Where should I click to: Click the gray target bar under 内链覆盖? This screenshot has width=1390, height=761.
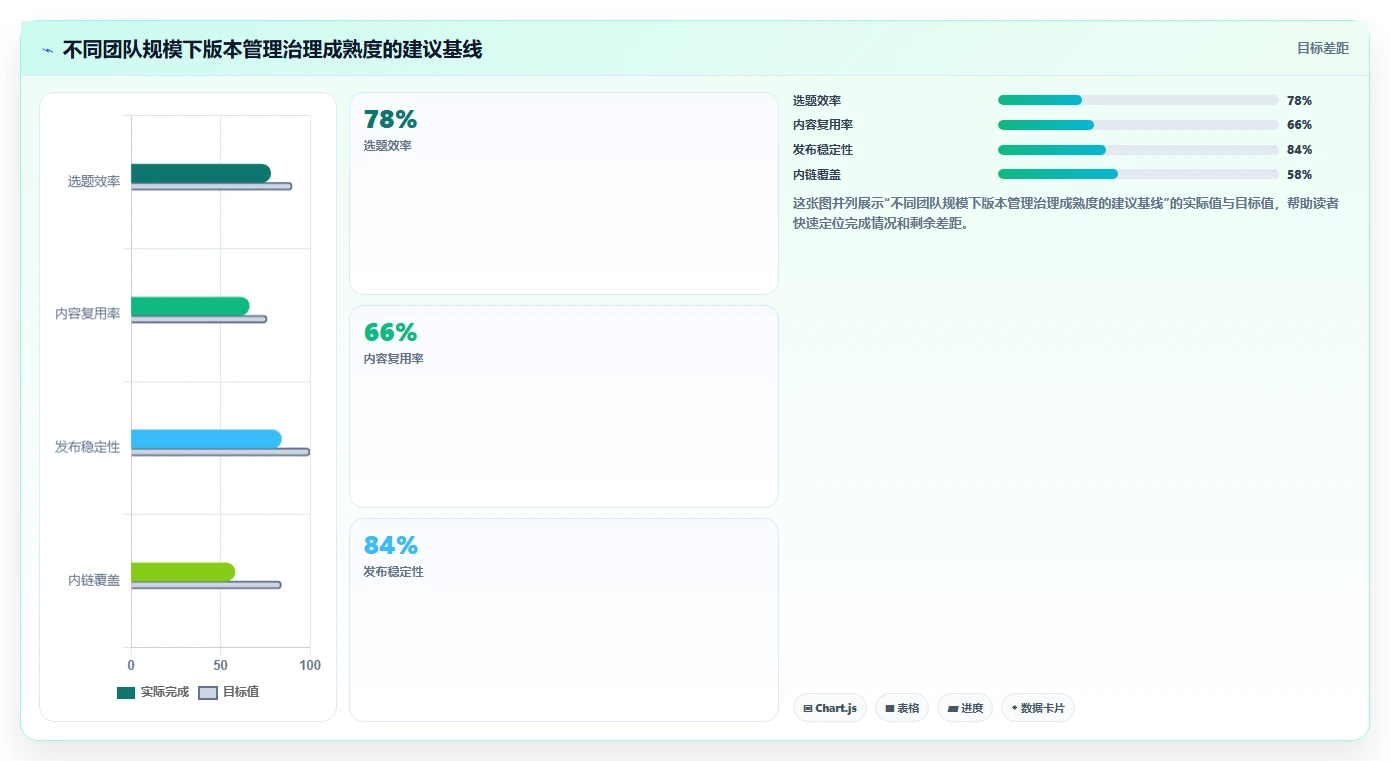coord(206,585)
